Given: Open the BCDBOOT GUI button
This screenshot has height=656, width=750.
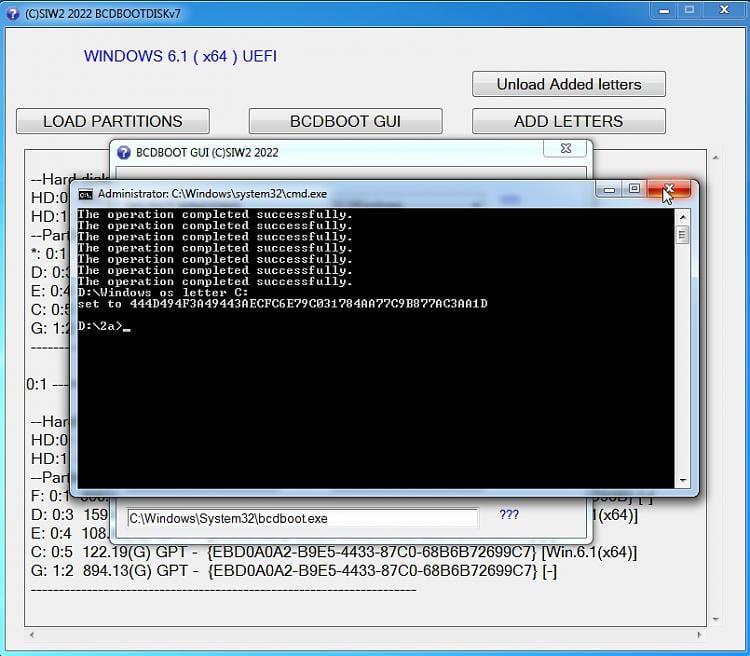Looking at the screenshot, I should point(345,121).
